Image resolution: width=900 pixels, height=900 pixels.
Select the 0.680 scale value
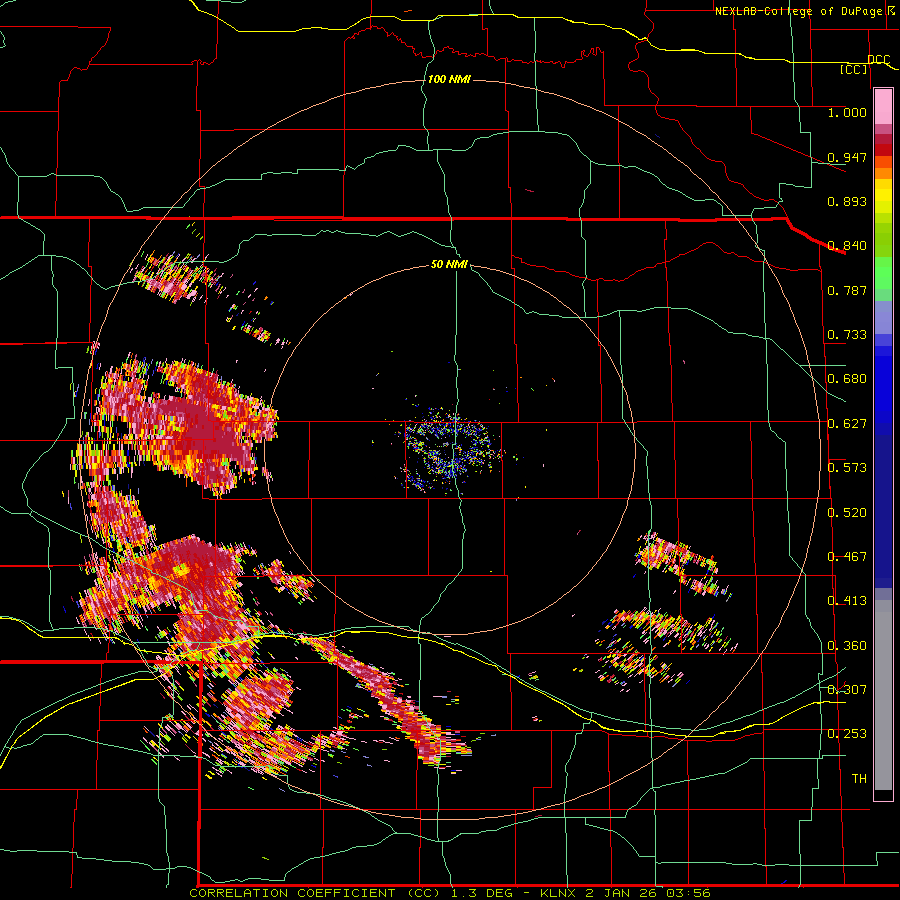(847, 379)
